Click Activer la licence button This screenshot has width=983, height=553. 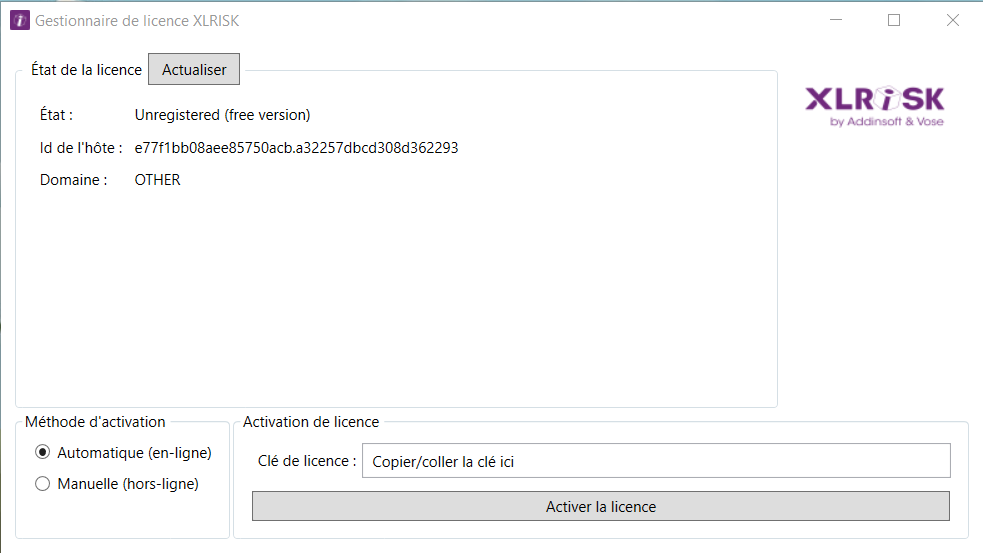pos(600,507)
